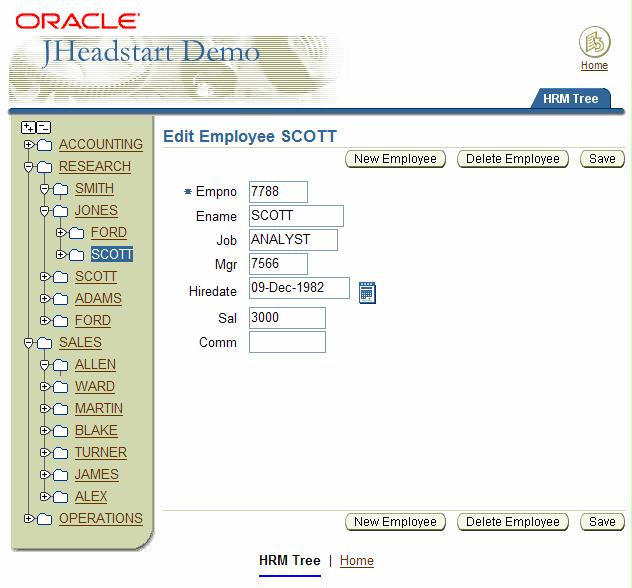Click the Home icon in the header
This screenshot has width=632, height=588.
click(594, 43)
